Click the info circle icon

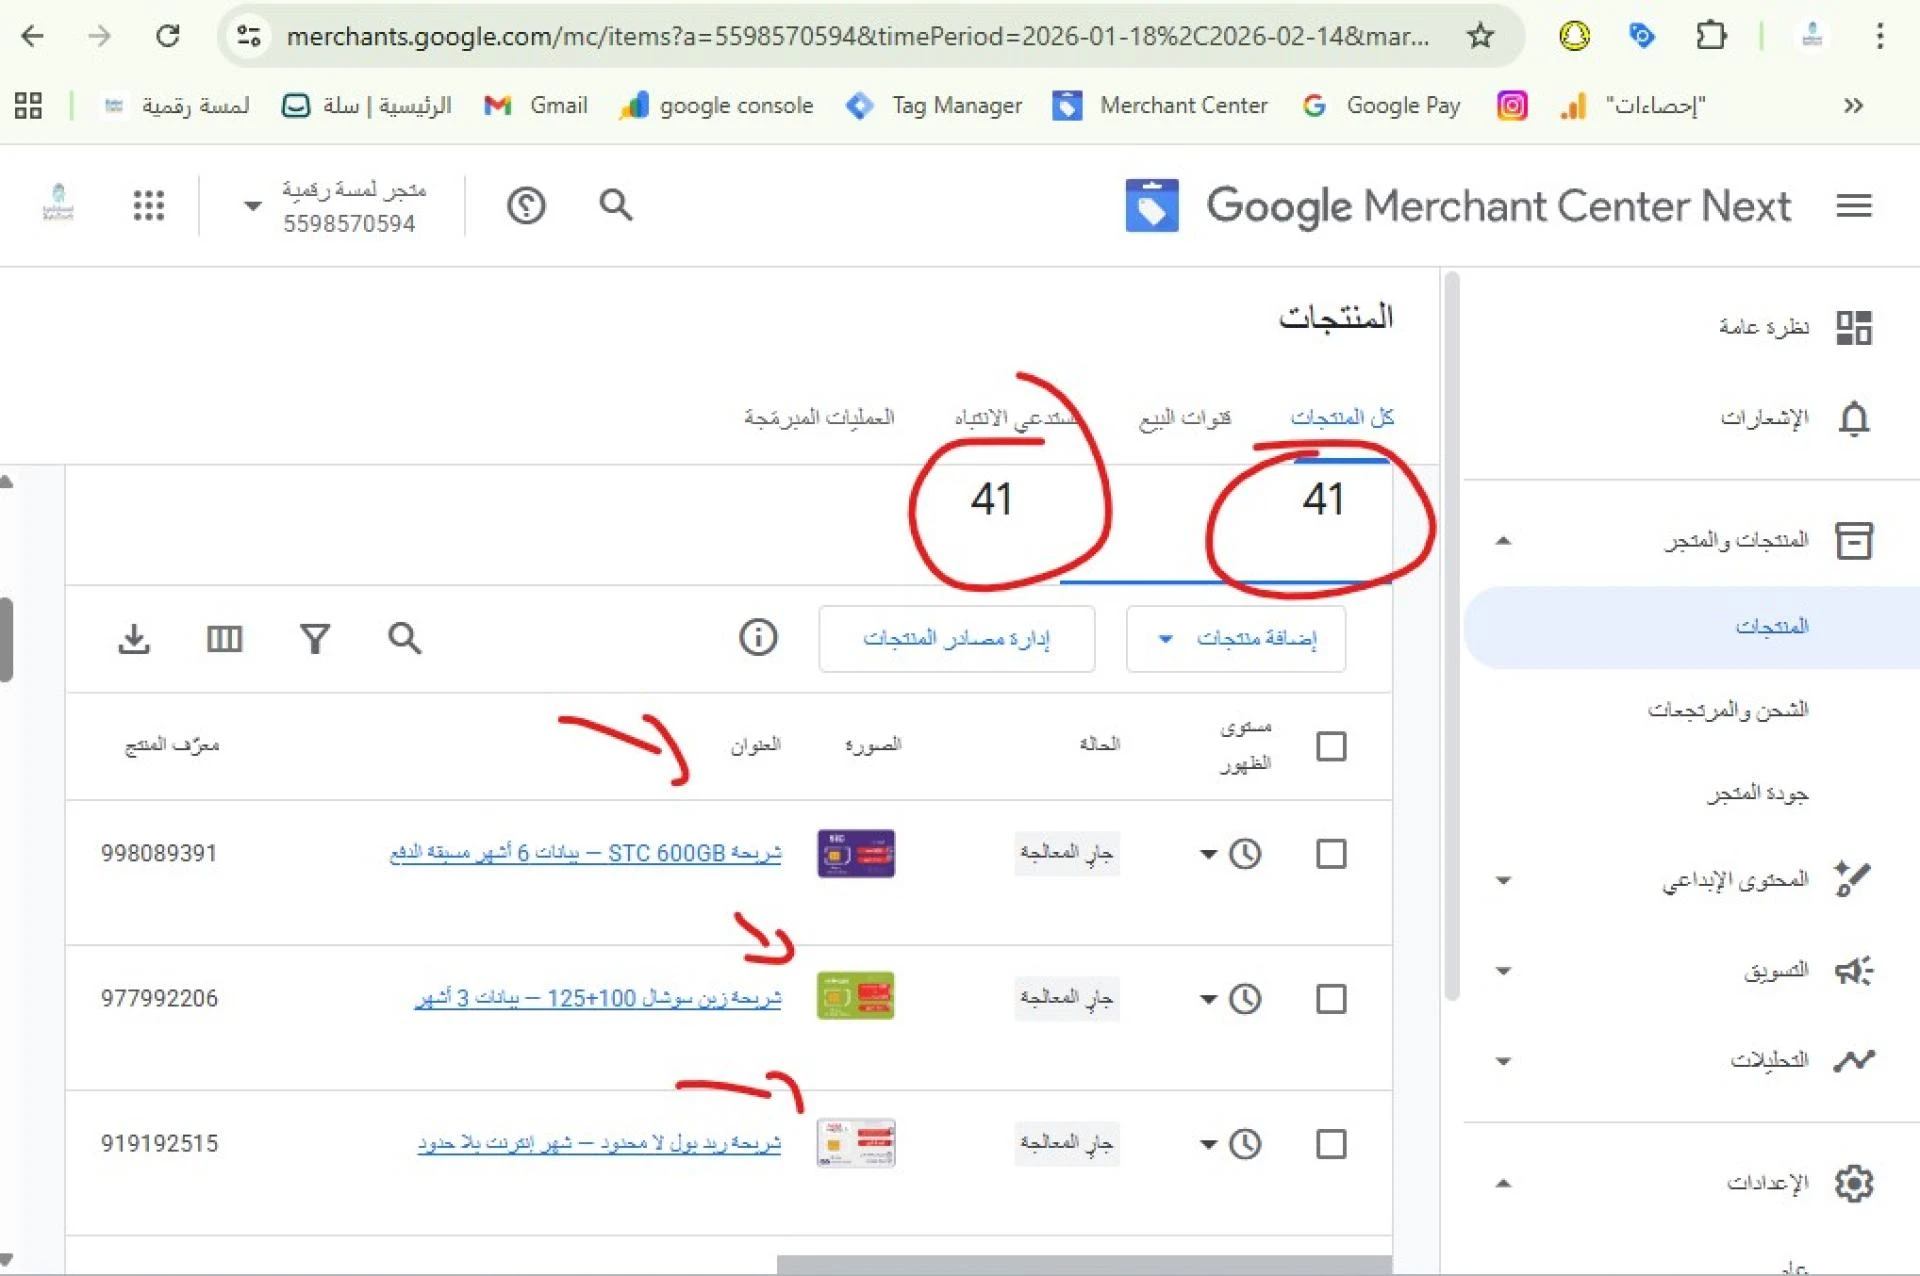[757, 638]
